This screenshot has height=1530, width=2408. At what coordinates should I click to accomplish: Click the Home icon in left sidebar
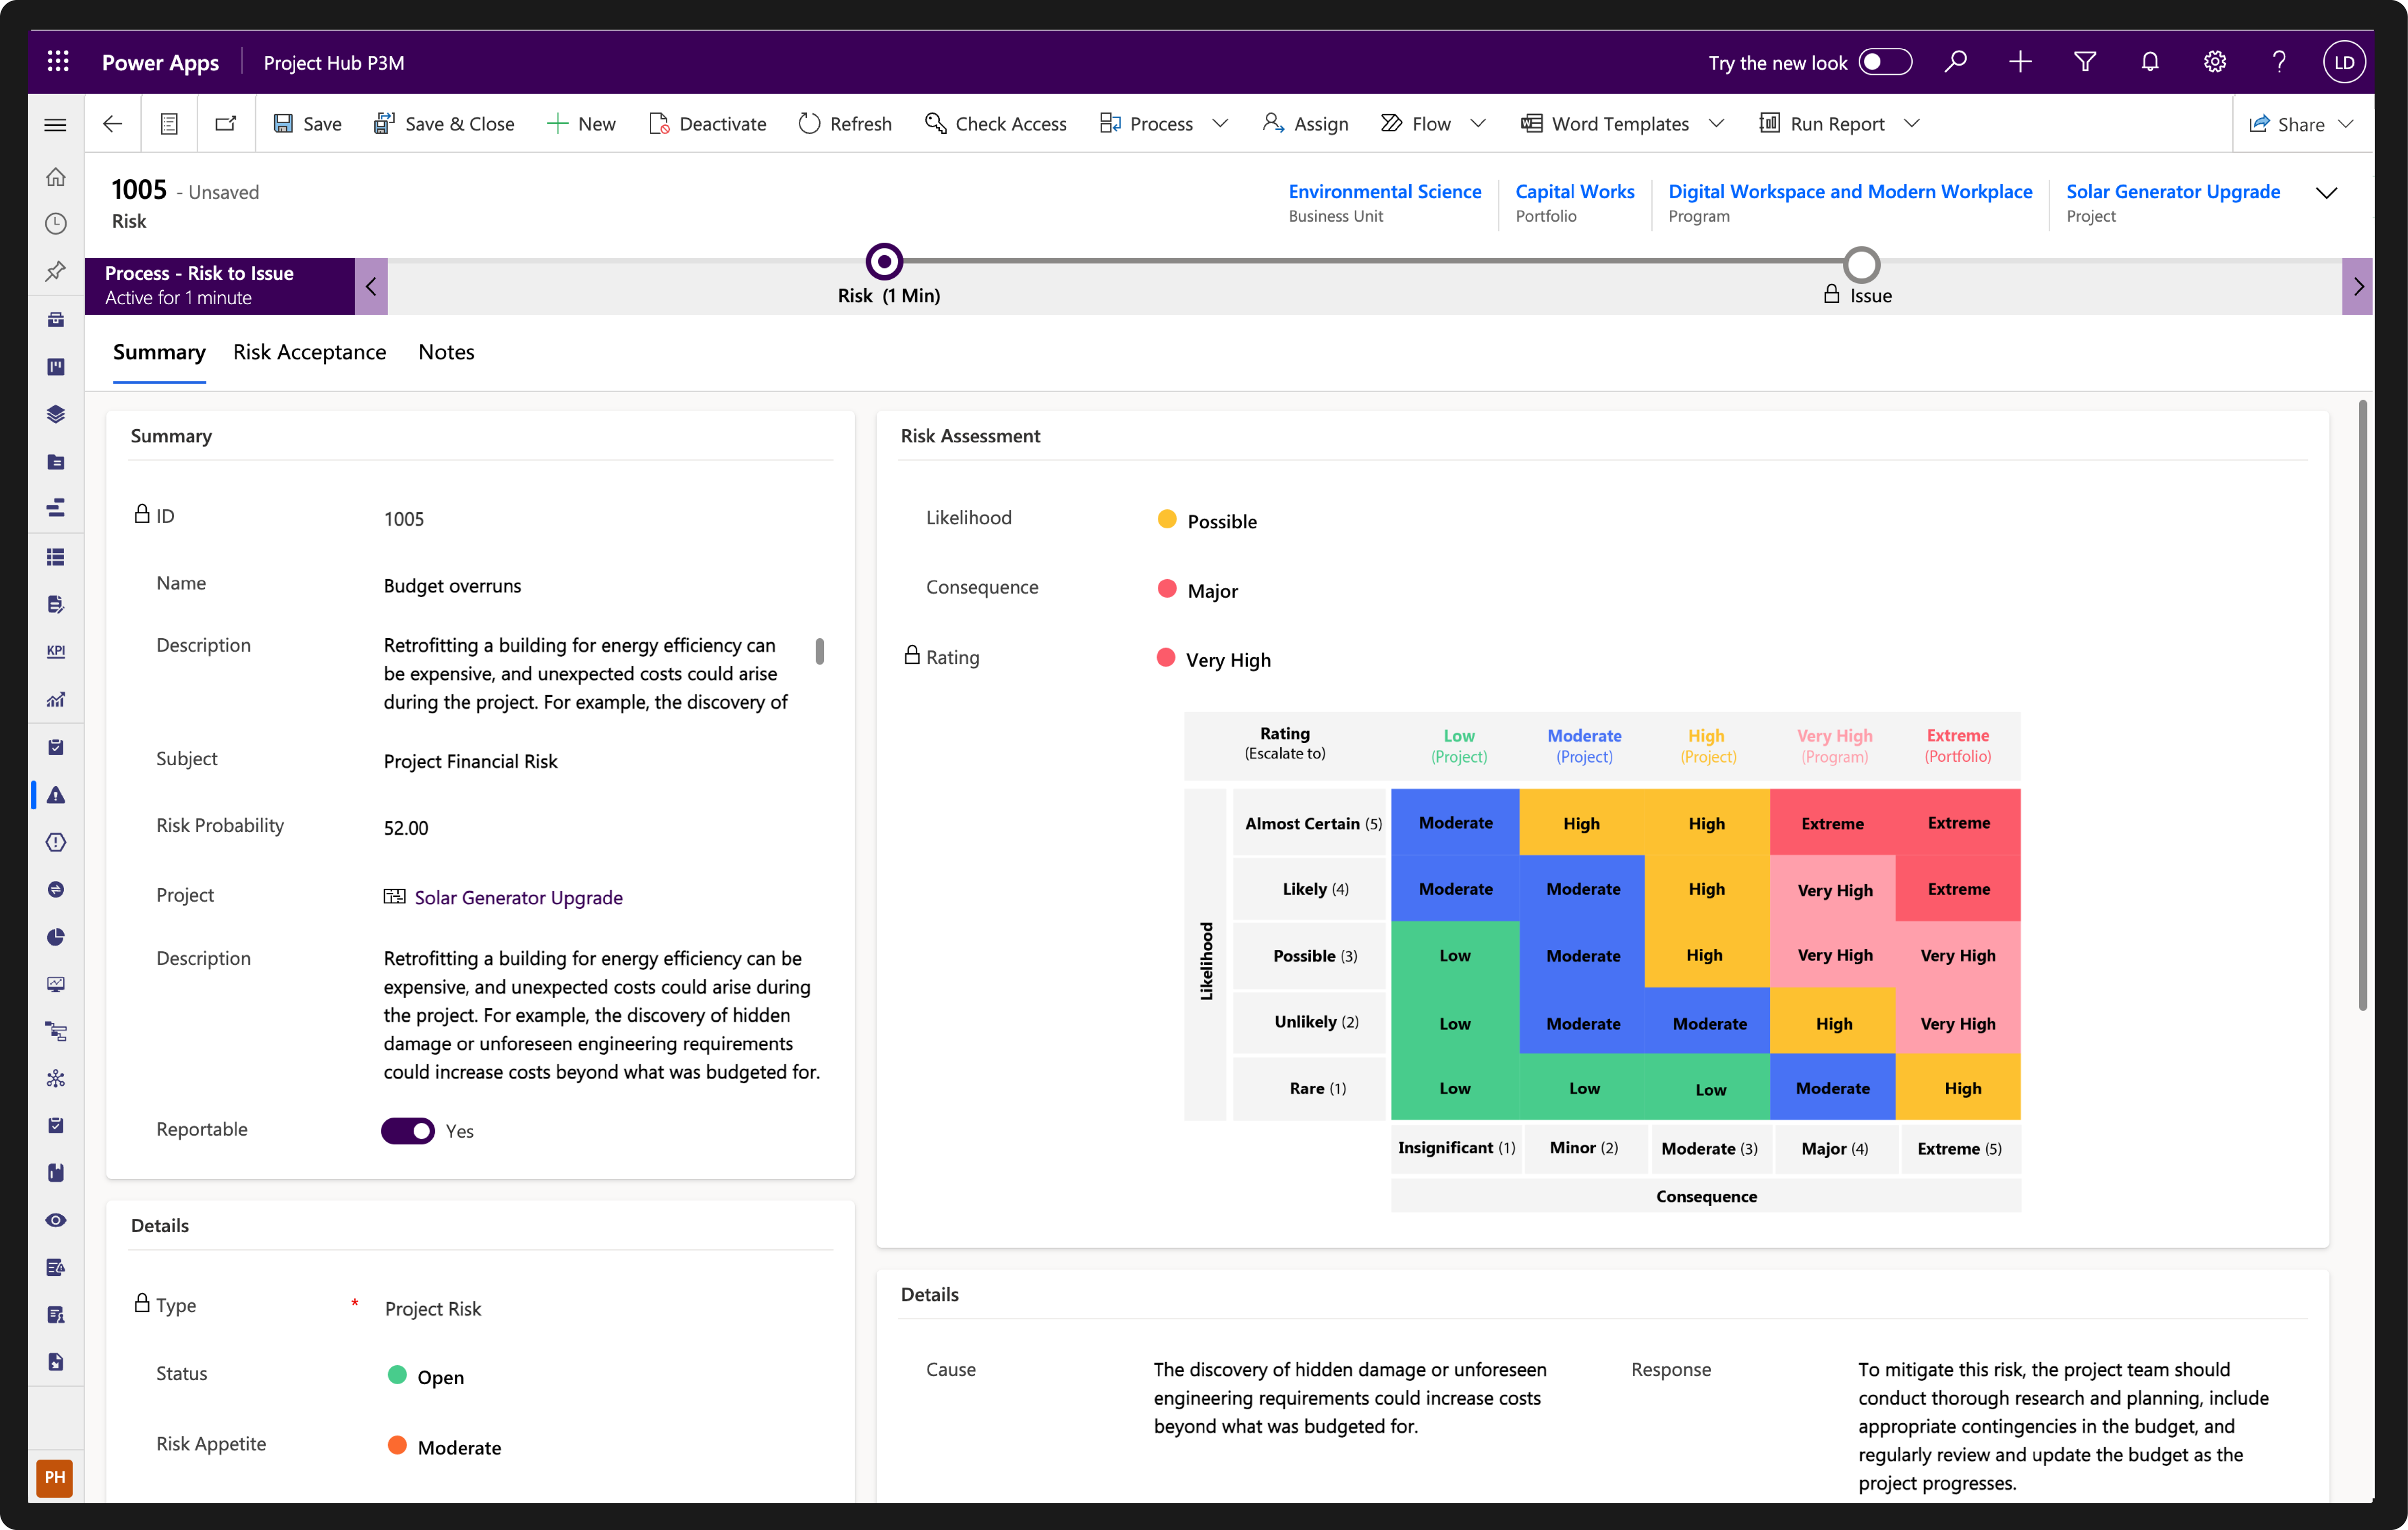56,177
